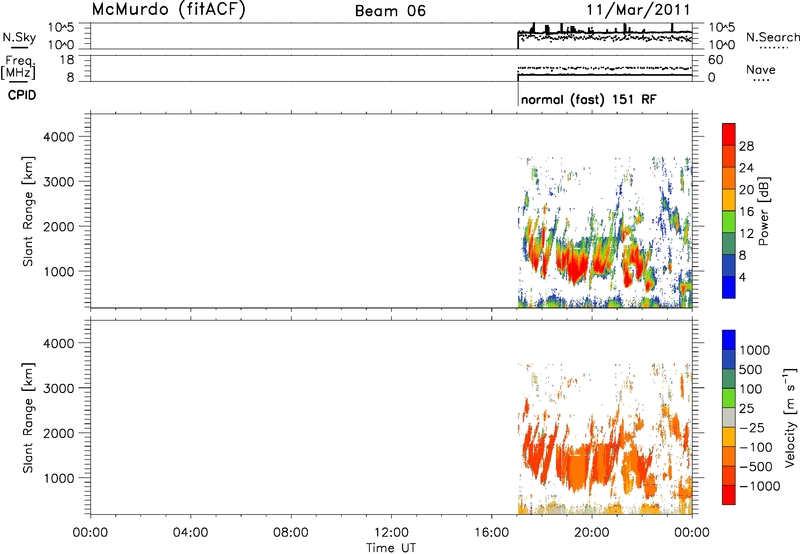800x554 pixels.
Task: Click the '04:00' time axis label
Action: pos(191,533)
